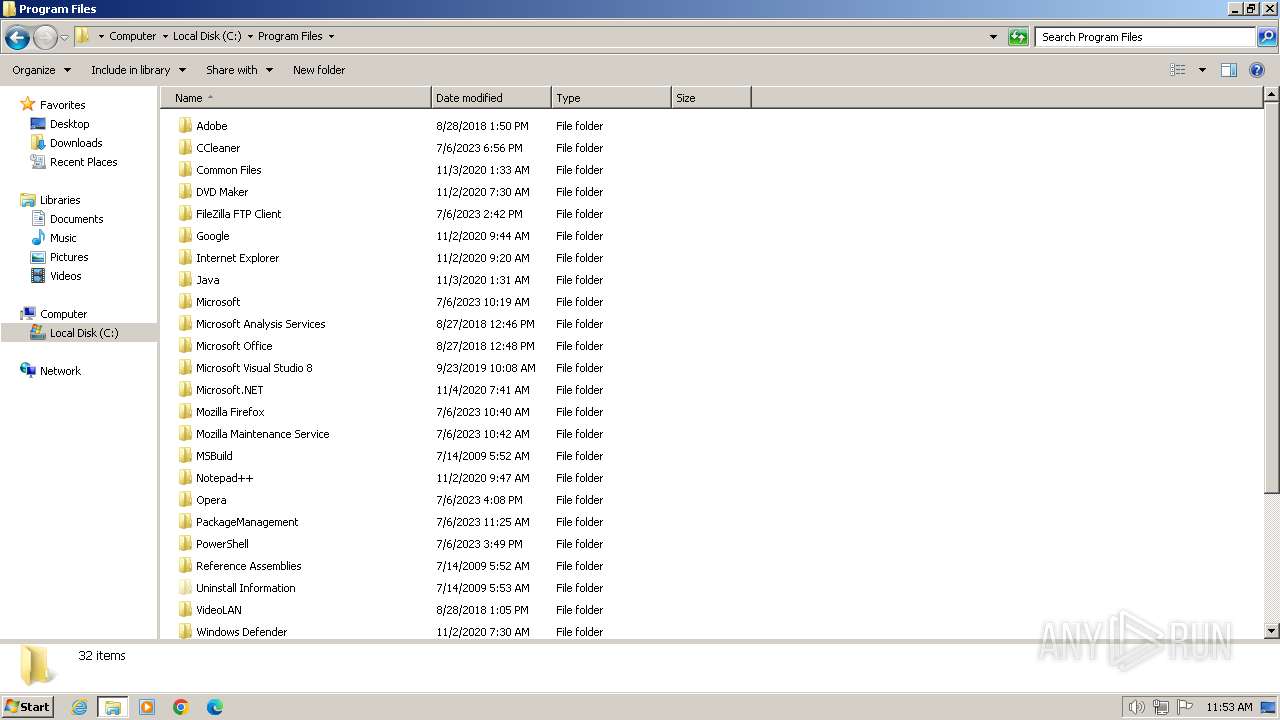Select the DVD Maker folder icon
The image size is (1280, 720).
[185, 192]
